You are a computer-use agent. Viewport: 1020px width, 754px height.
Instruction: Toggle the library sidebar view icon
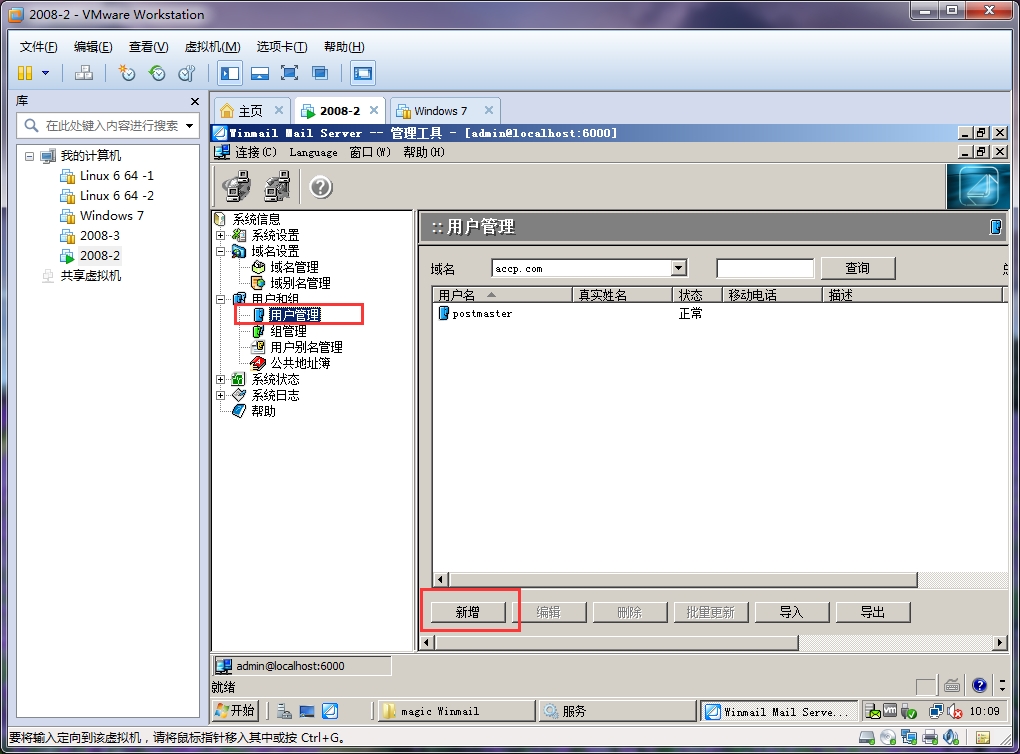(x=230, y=73)
